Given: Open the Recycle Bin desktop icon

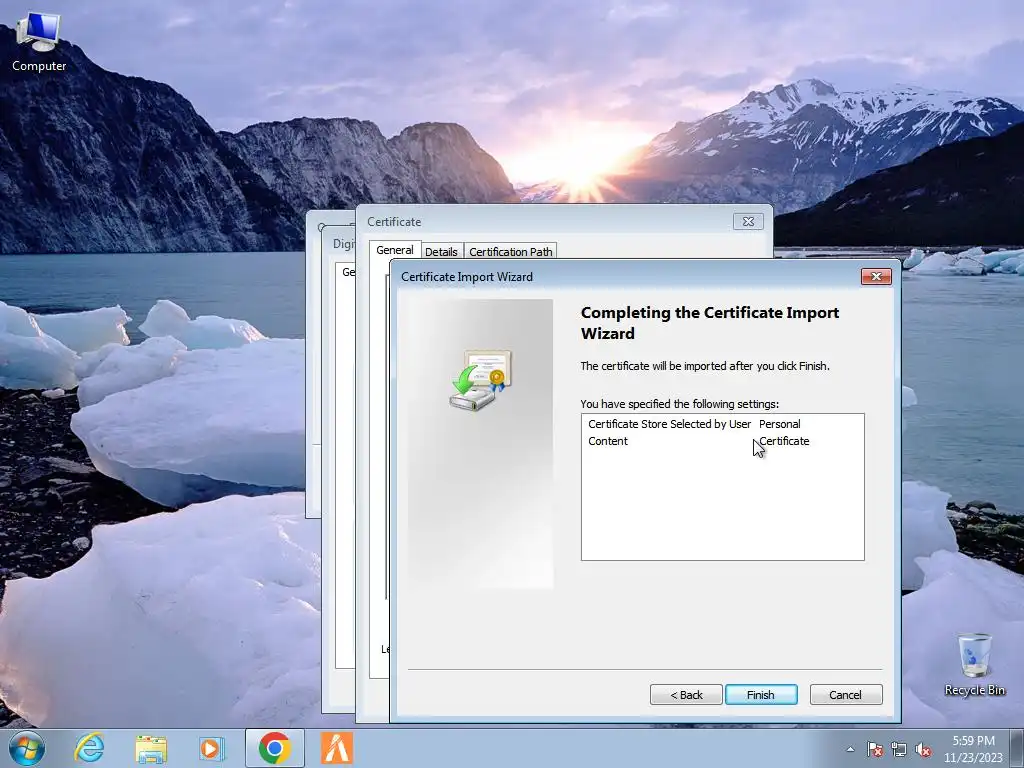Looking at the screenshot, I should 974,665.
